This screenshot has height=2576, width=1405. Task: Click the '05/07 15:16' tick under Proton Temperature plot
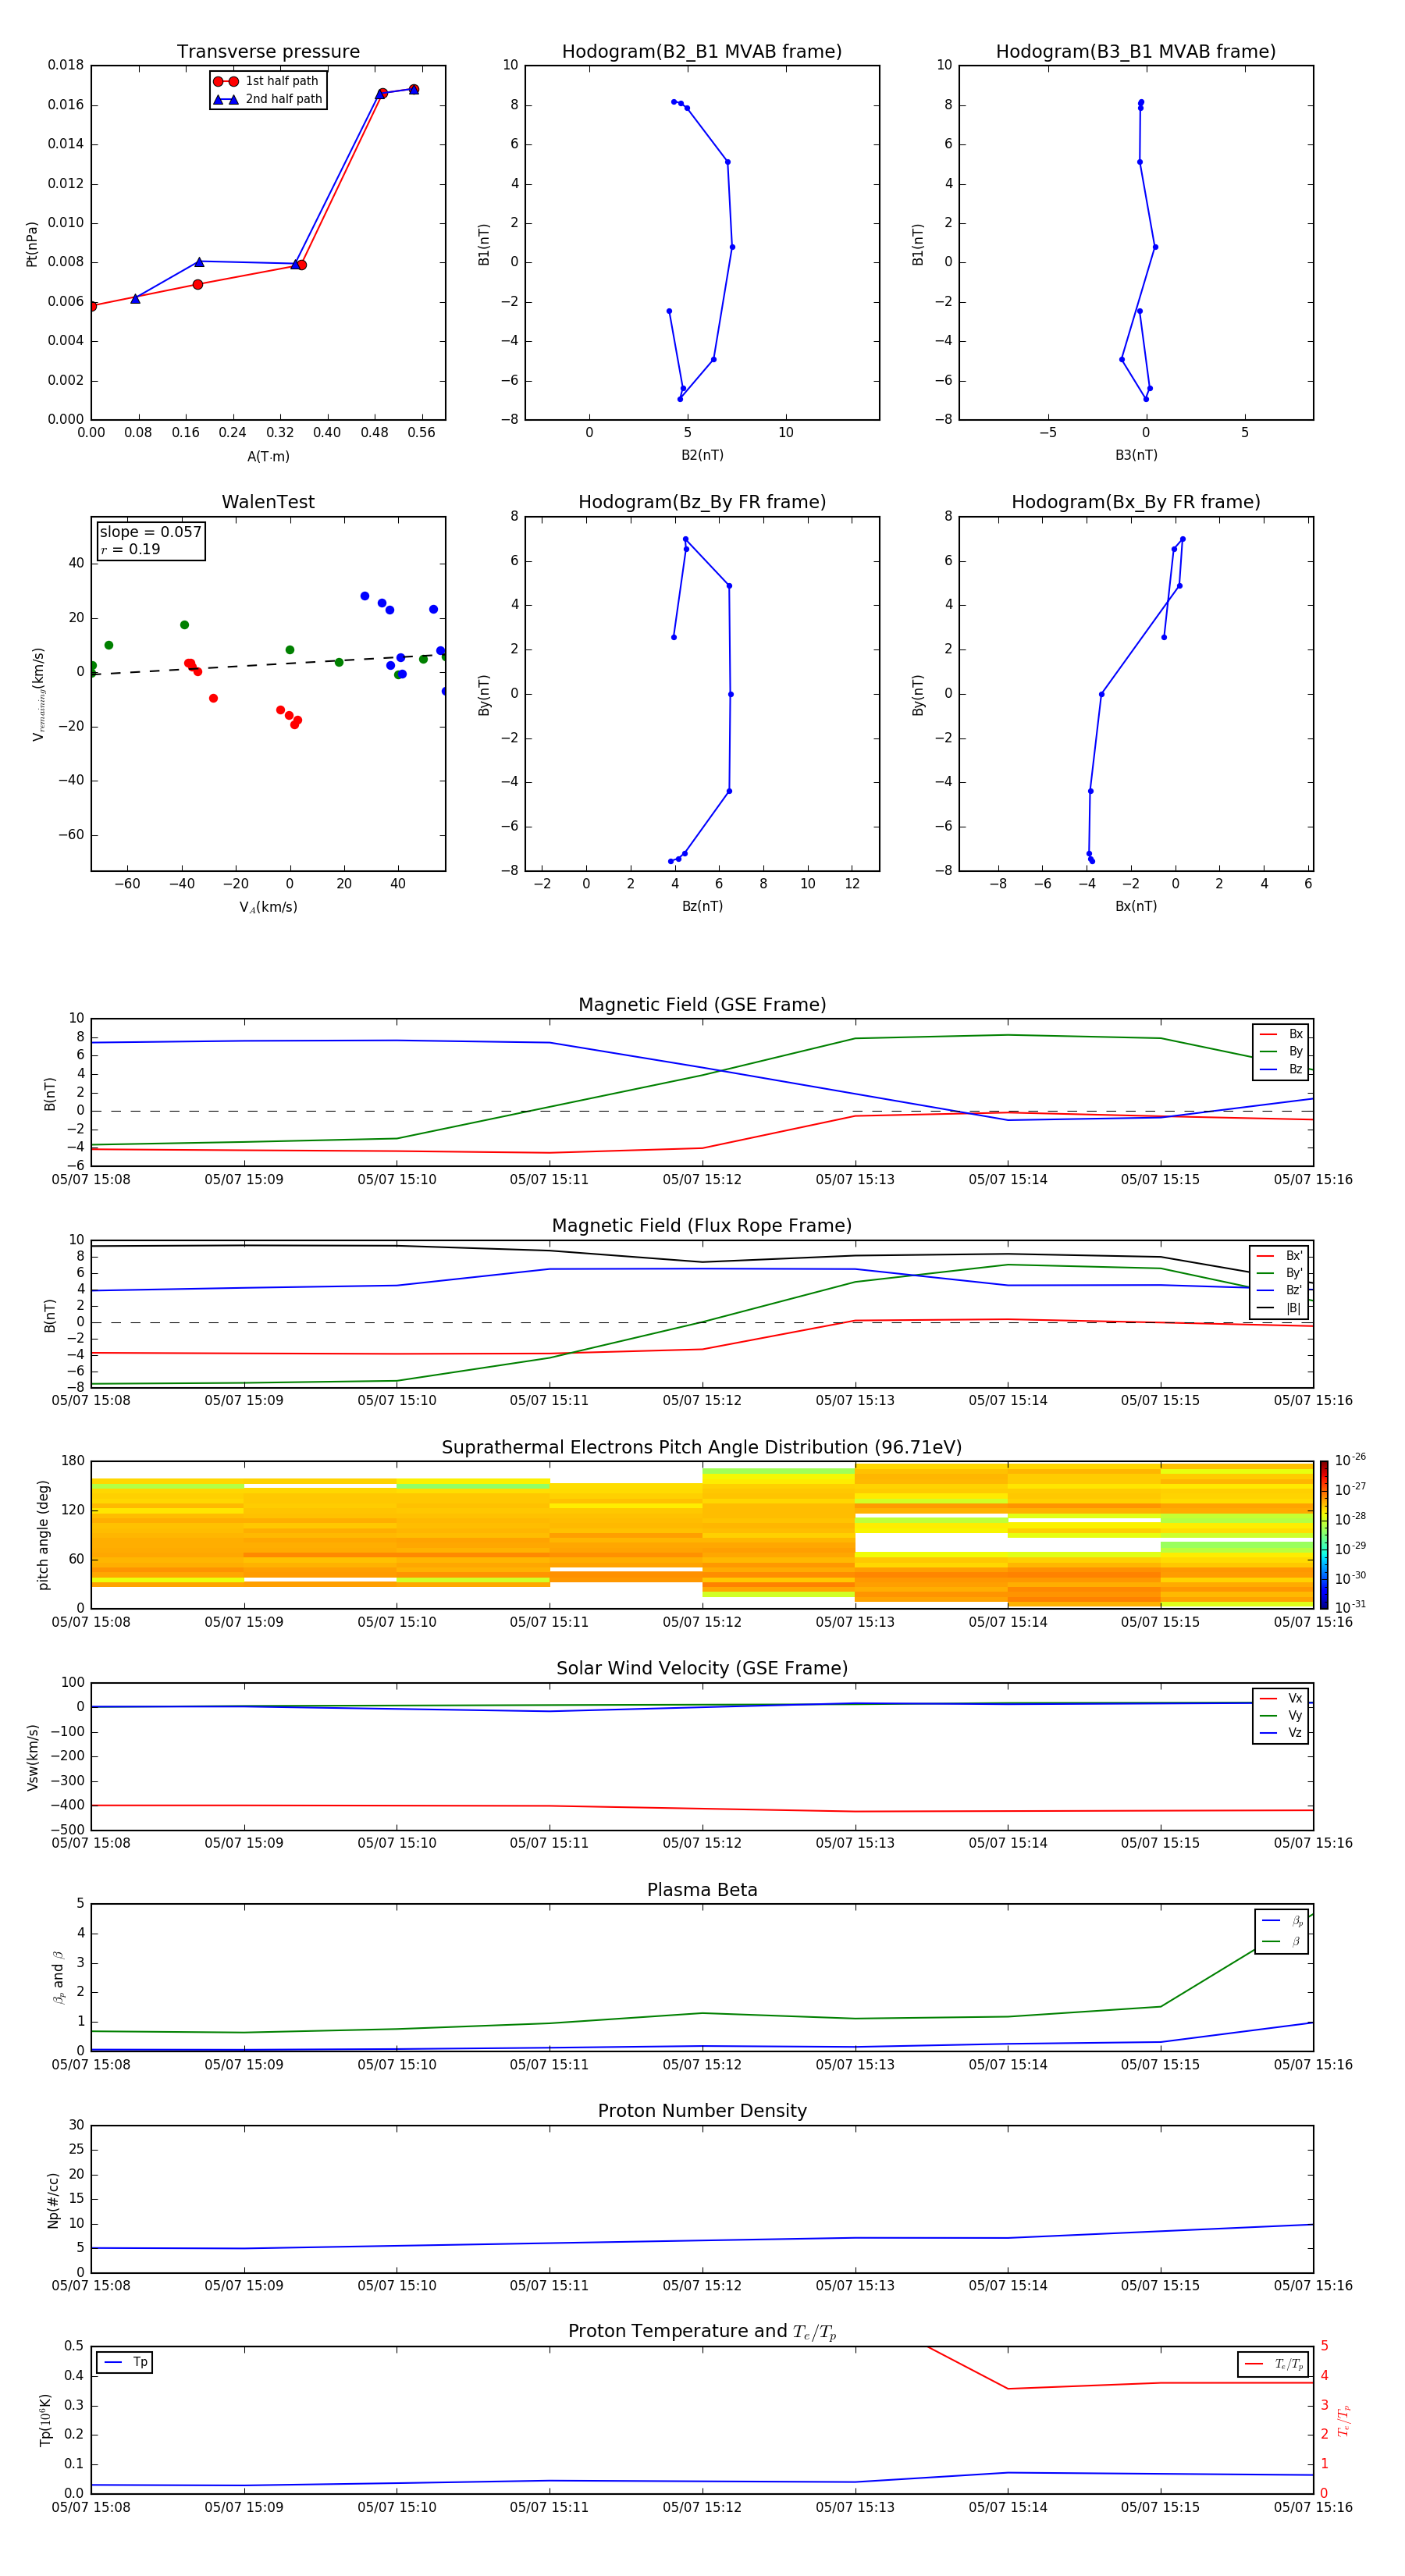coord(1313,2507)
